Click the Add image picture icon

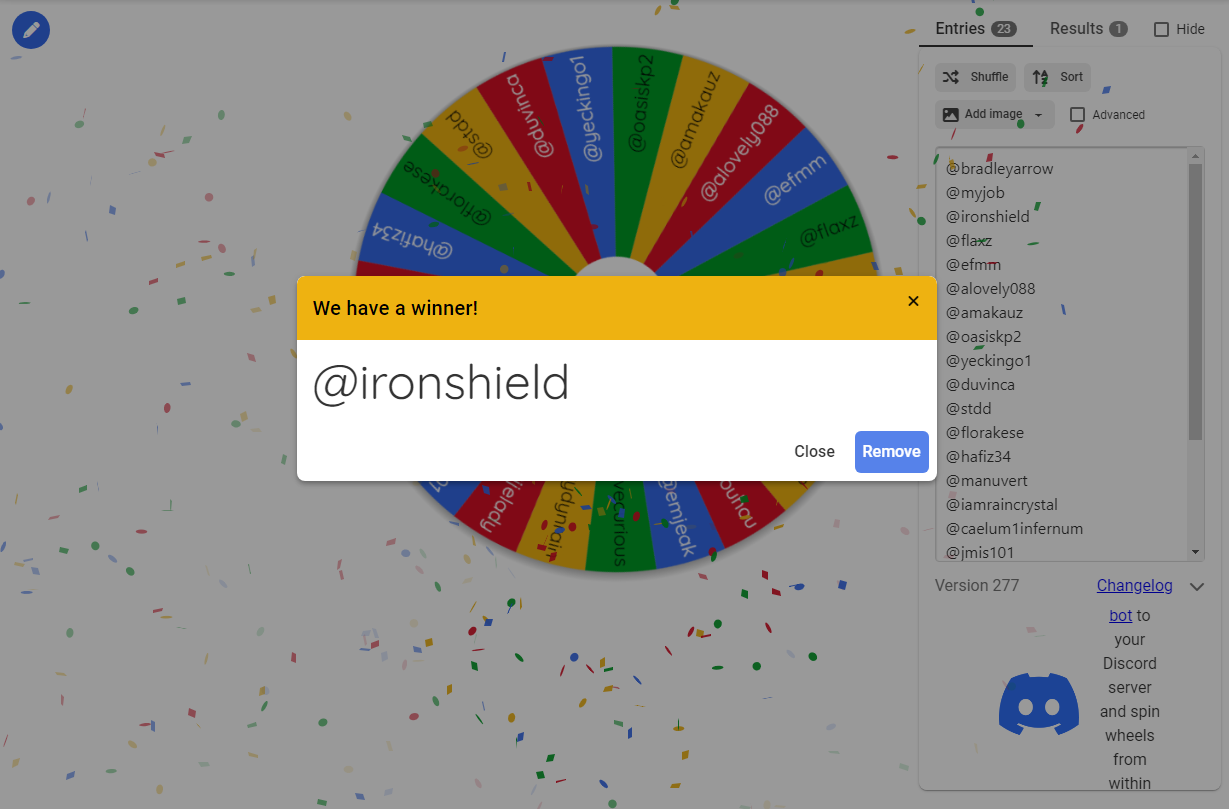(x=951, y=115)
